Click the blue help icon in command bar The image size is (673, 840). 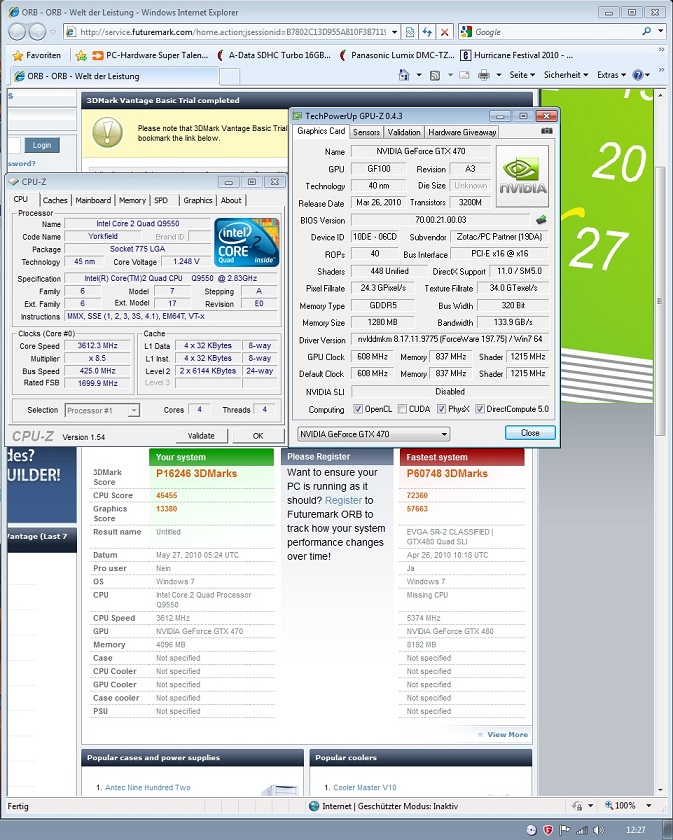tap(638, 75)
